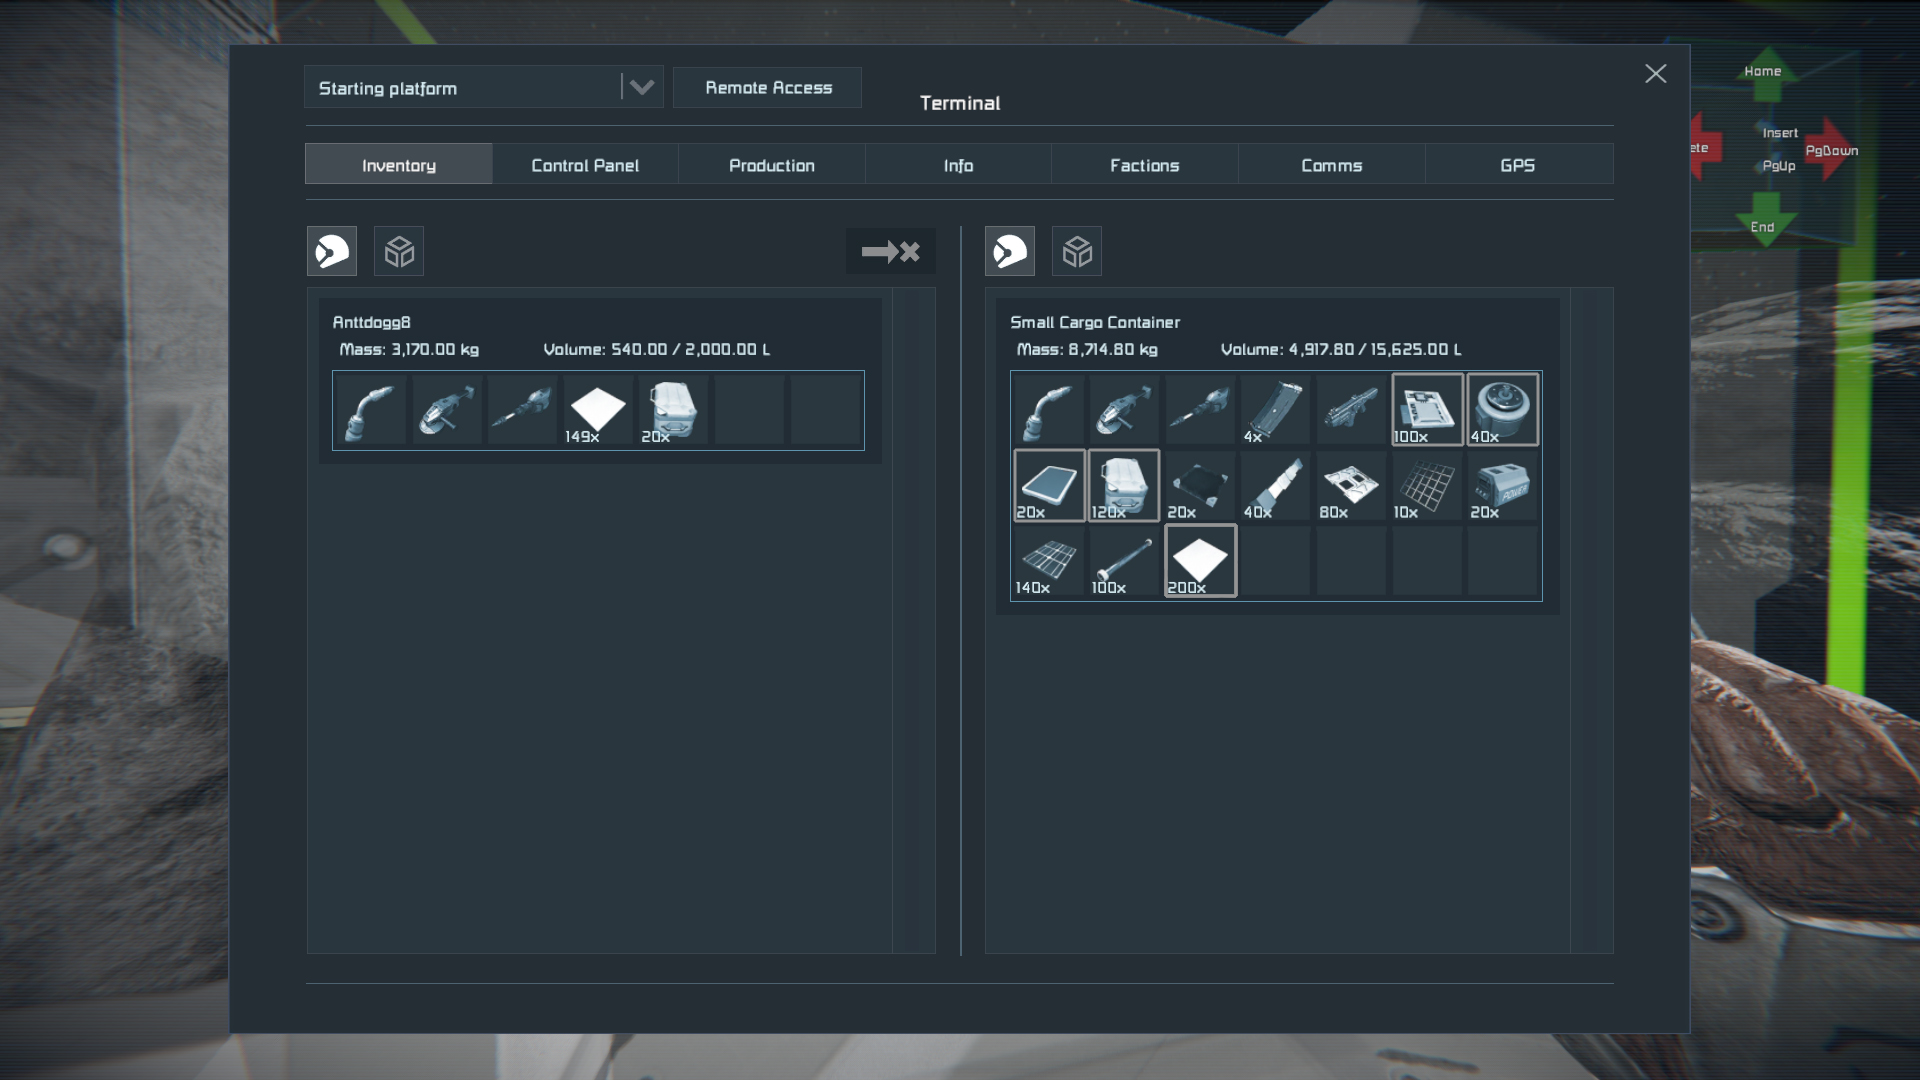Click the rifle item in the cargo container
Viewport: 1920px width, 1080px height.
(x=1351, y=410)
